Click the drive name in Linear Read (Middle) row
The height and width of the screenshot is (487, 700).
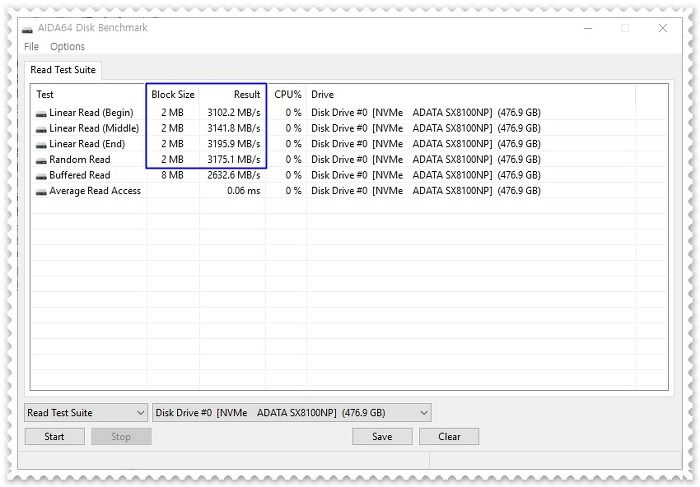click(425, 128)
